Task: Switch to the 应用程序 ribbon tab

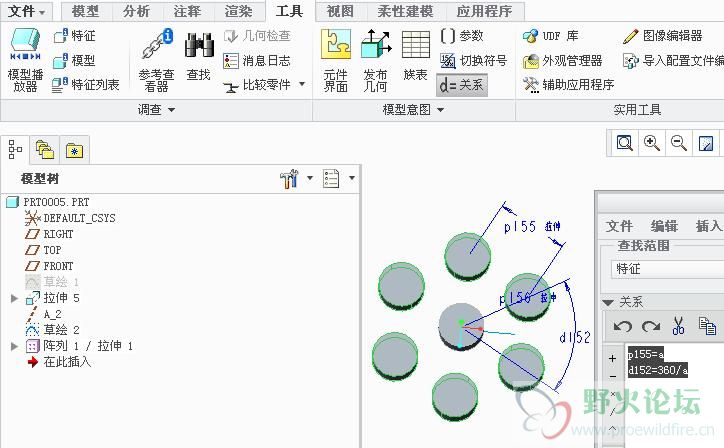Action: coord(485,11)
